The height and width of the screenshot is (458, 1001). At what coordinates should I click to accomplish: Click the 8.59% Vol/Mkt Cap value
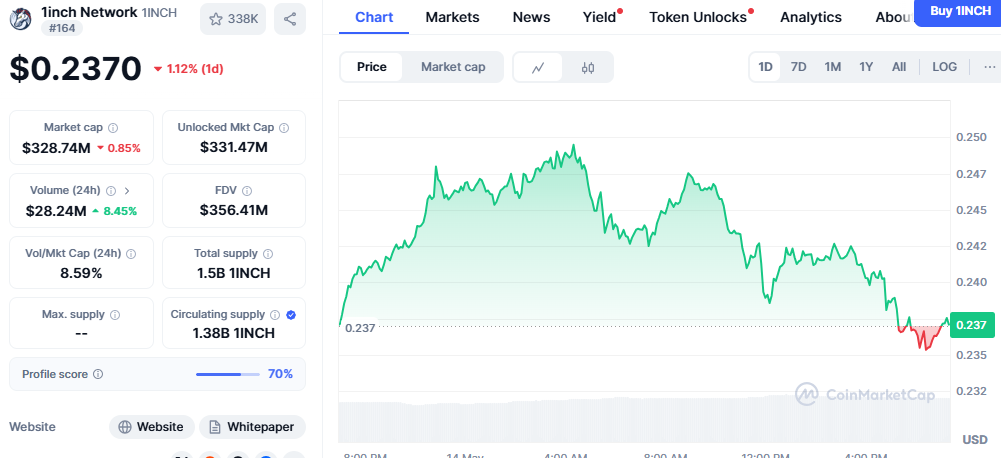pyautogui.click(x=81, y=273)
